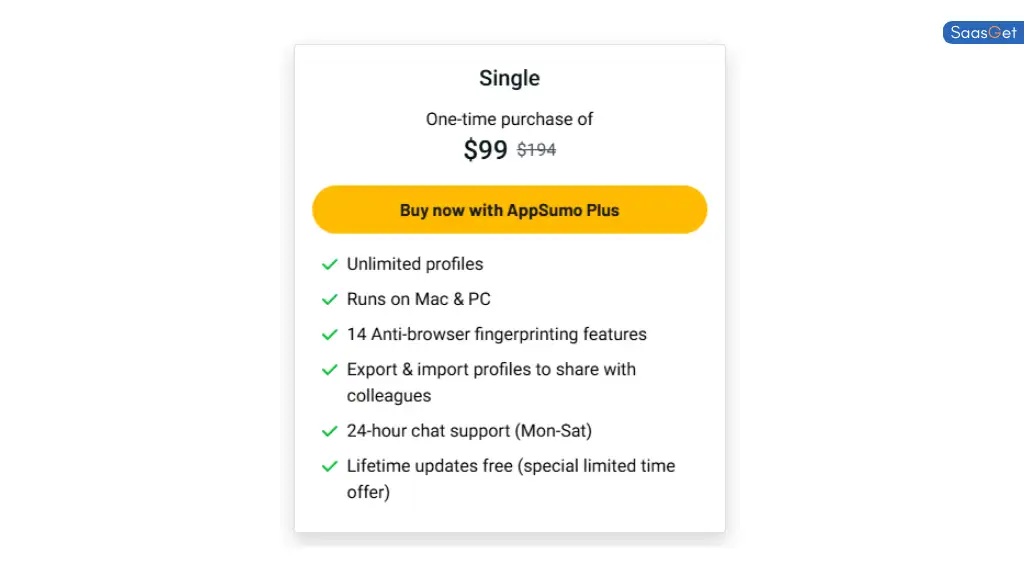1024x576 pixels.
Task: Click the checkmark next to Export & import profiles
Action: (x=330, y=369)
